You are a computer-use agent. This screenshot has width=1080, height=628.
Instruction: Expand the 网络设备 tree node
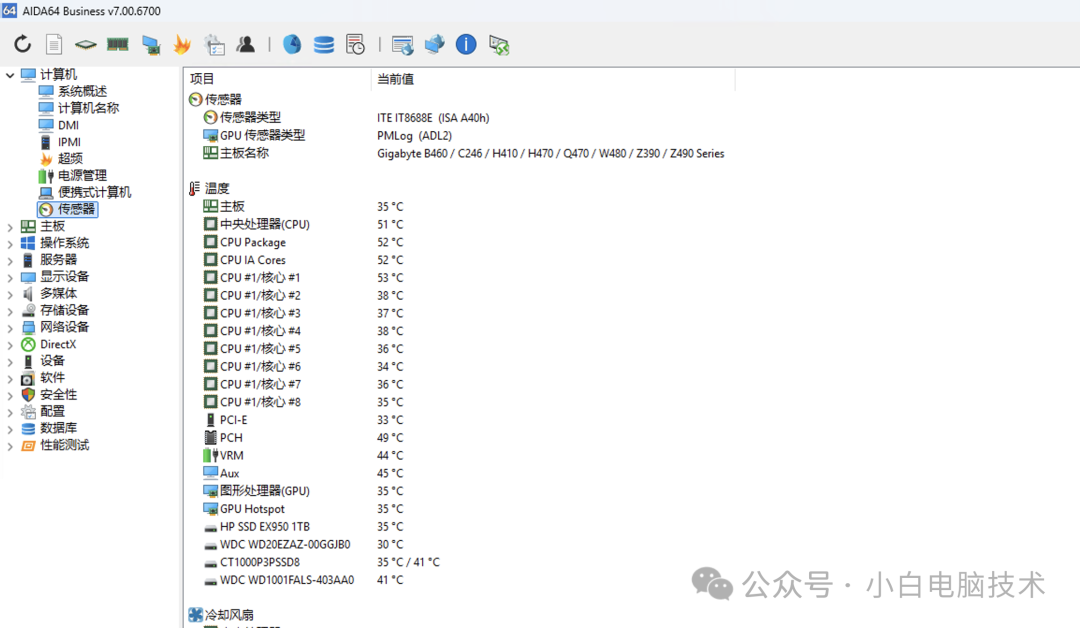coord(10,328)
